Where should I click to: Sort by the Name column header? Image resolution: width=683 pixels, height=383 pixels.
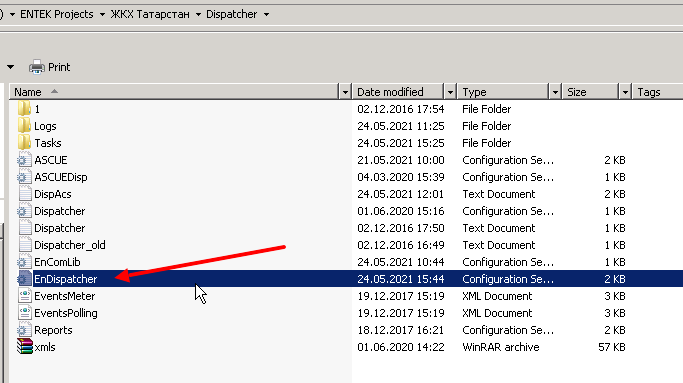tap(174, 92)
